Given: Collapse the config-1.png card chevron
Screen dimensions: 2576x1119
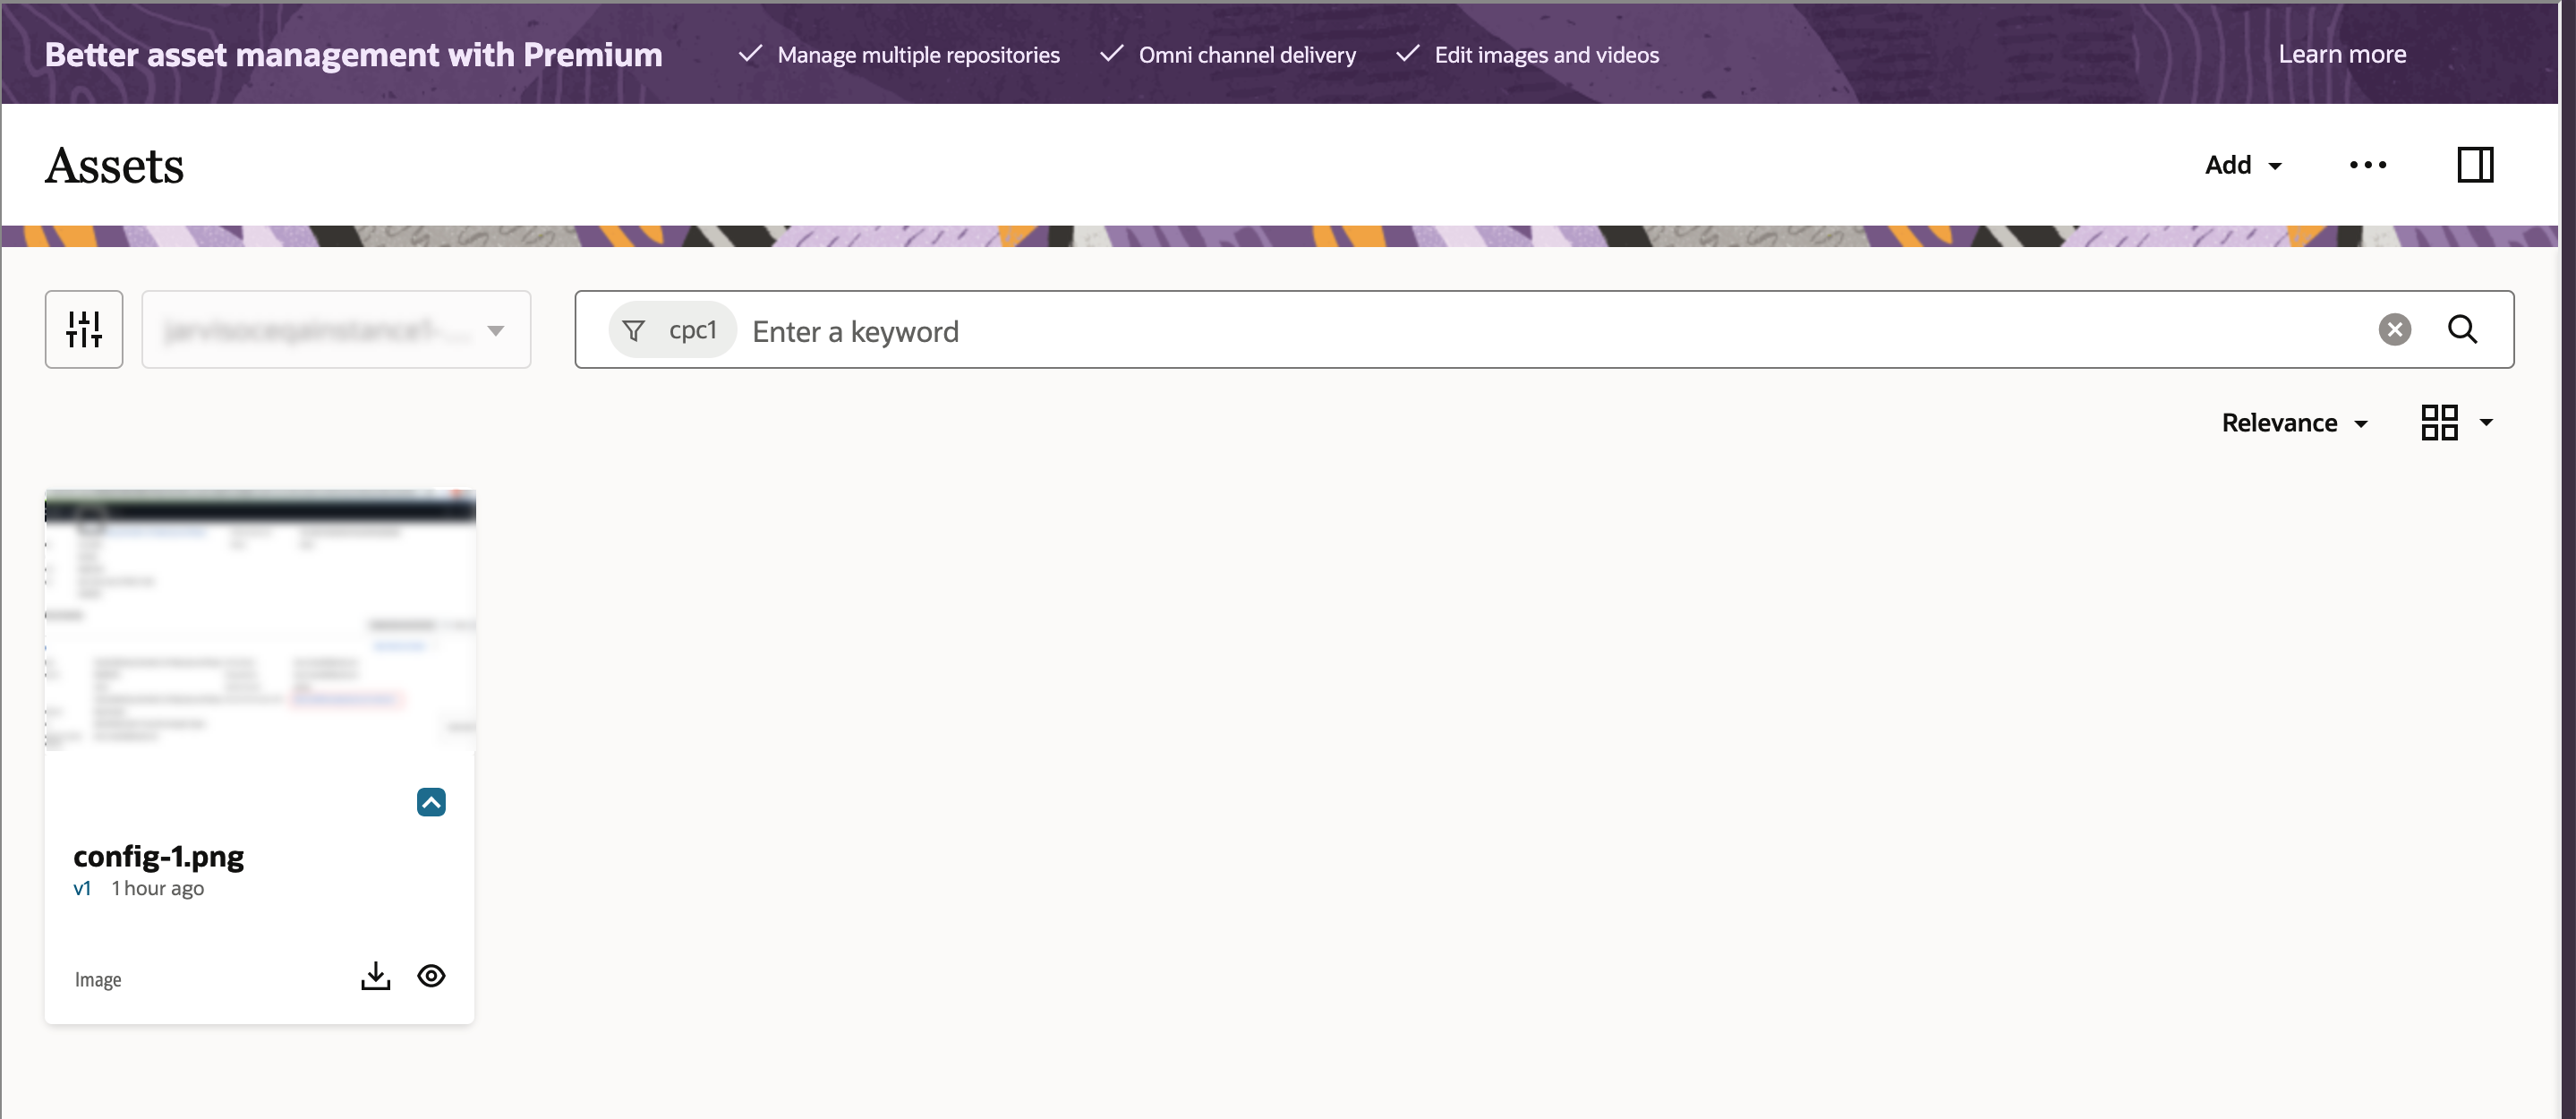Looking at the screenshot, I should pyautogui.click(x=431, y=802).
